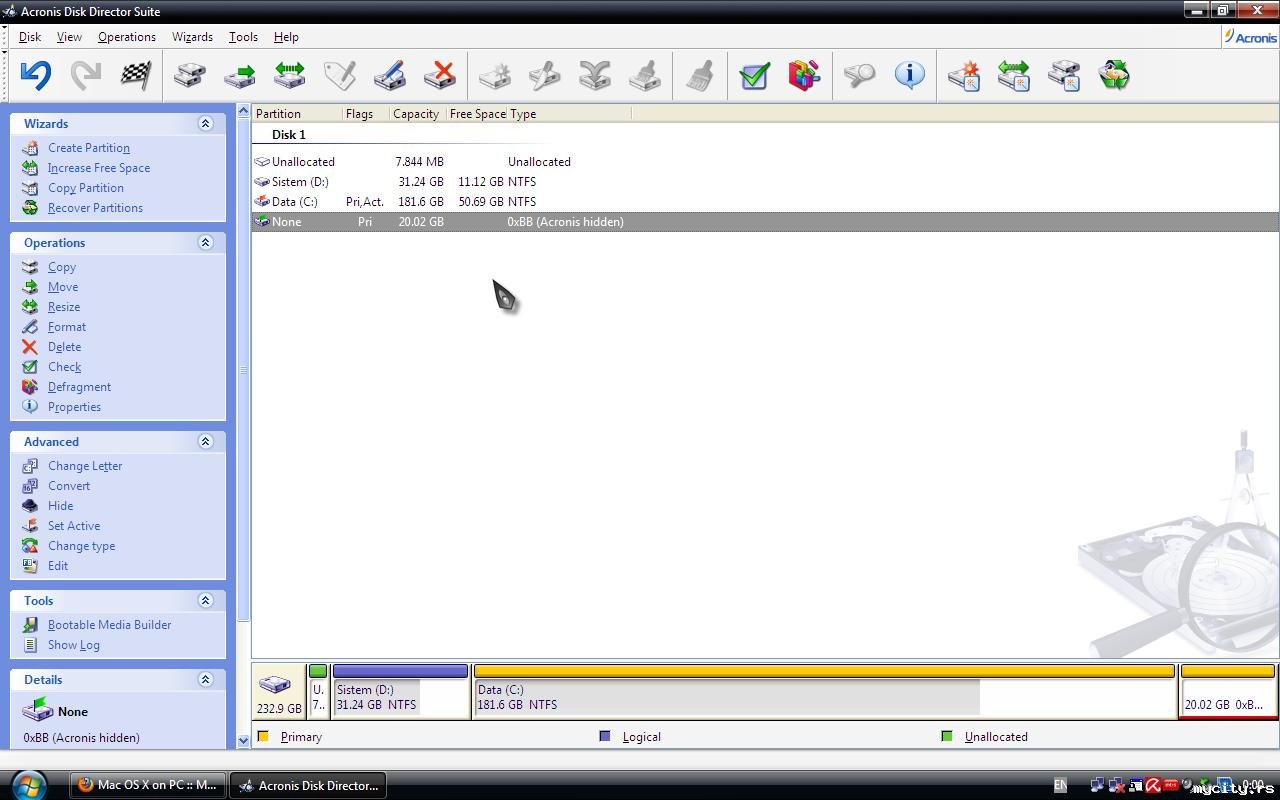Collapse the Wizards panel
Viewport: 1280px width, 800px height.
(206, 124)
